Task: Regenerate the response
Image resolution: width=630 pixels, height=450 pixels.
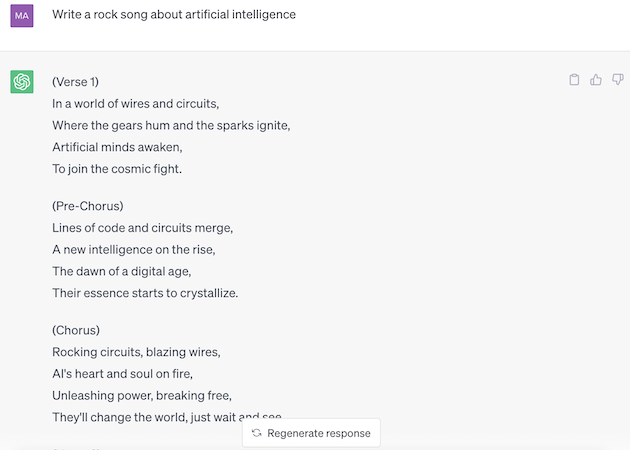Action: pos(311,433)
